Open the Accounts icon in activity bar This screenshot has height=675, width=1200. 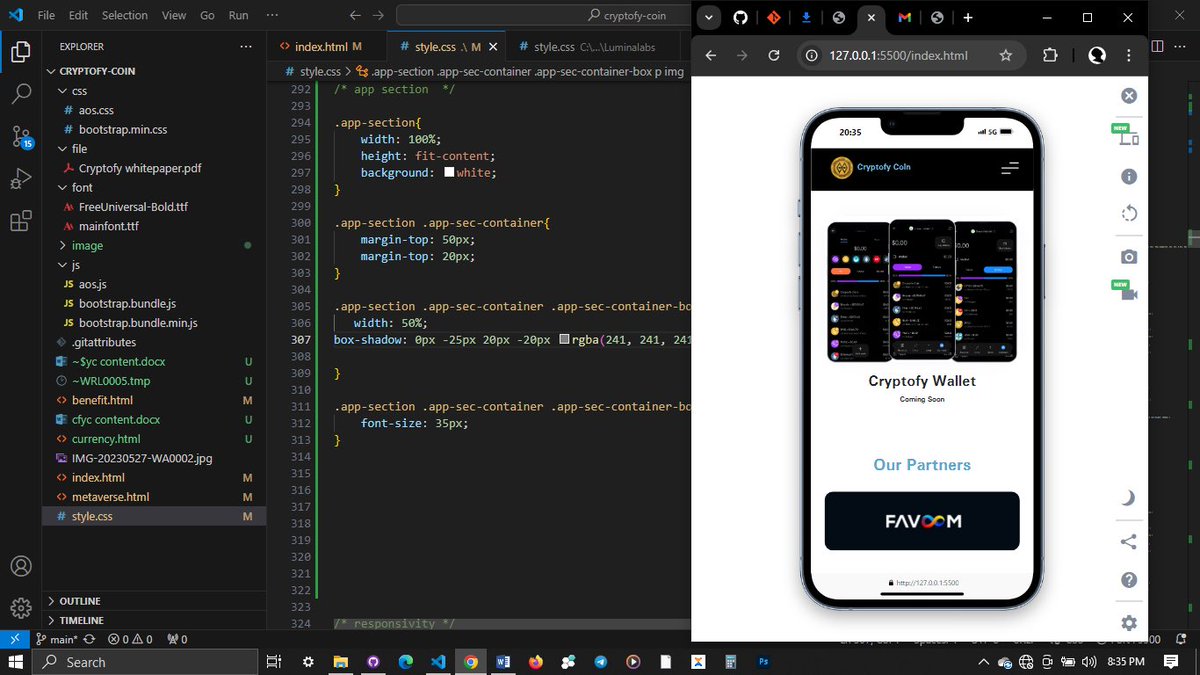point(21,566)
